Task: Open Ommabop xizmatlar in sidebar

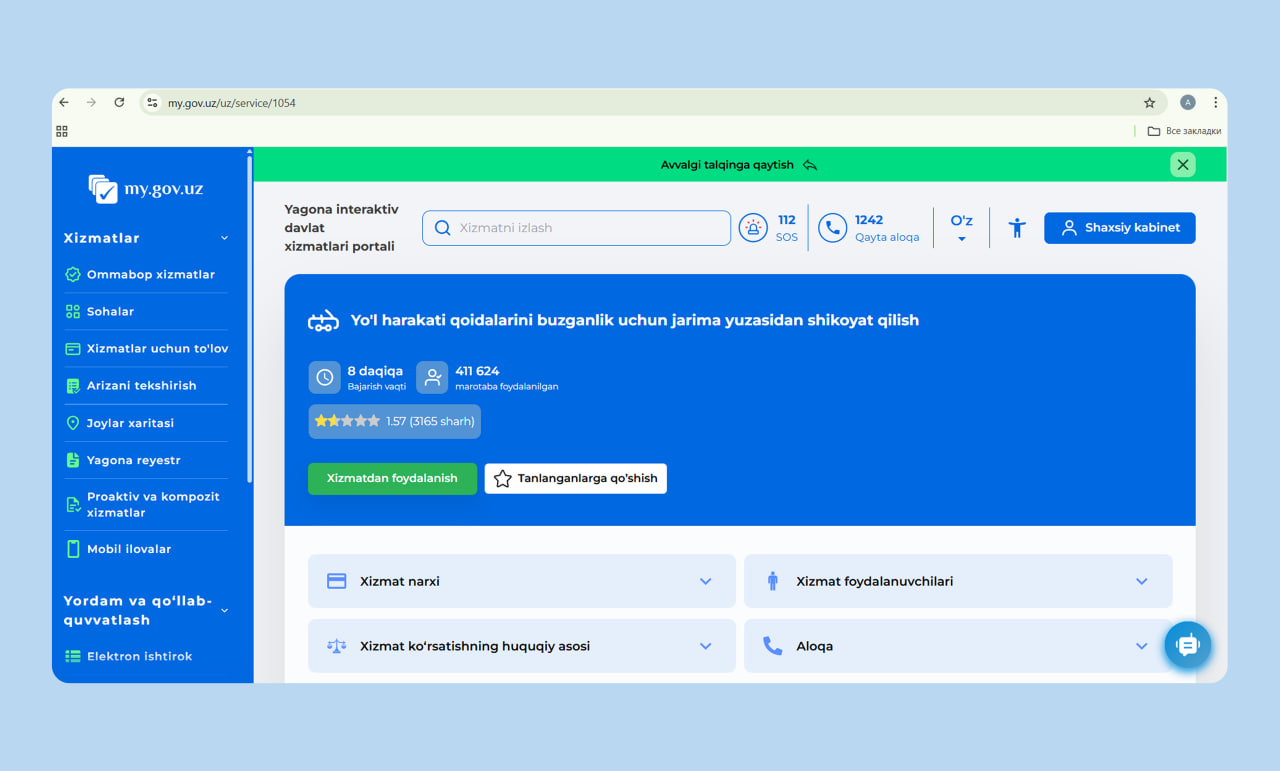Action: [x=150, y=274]
